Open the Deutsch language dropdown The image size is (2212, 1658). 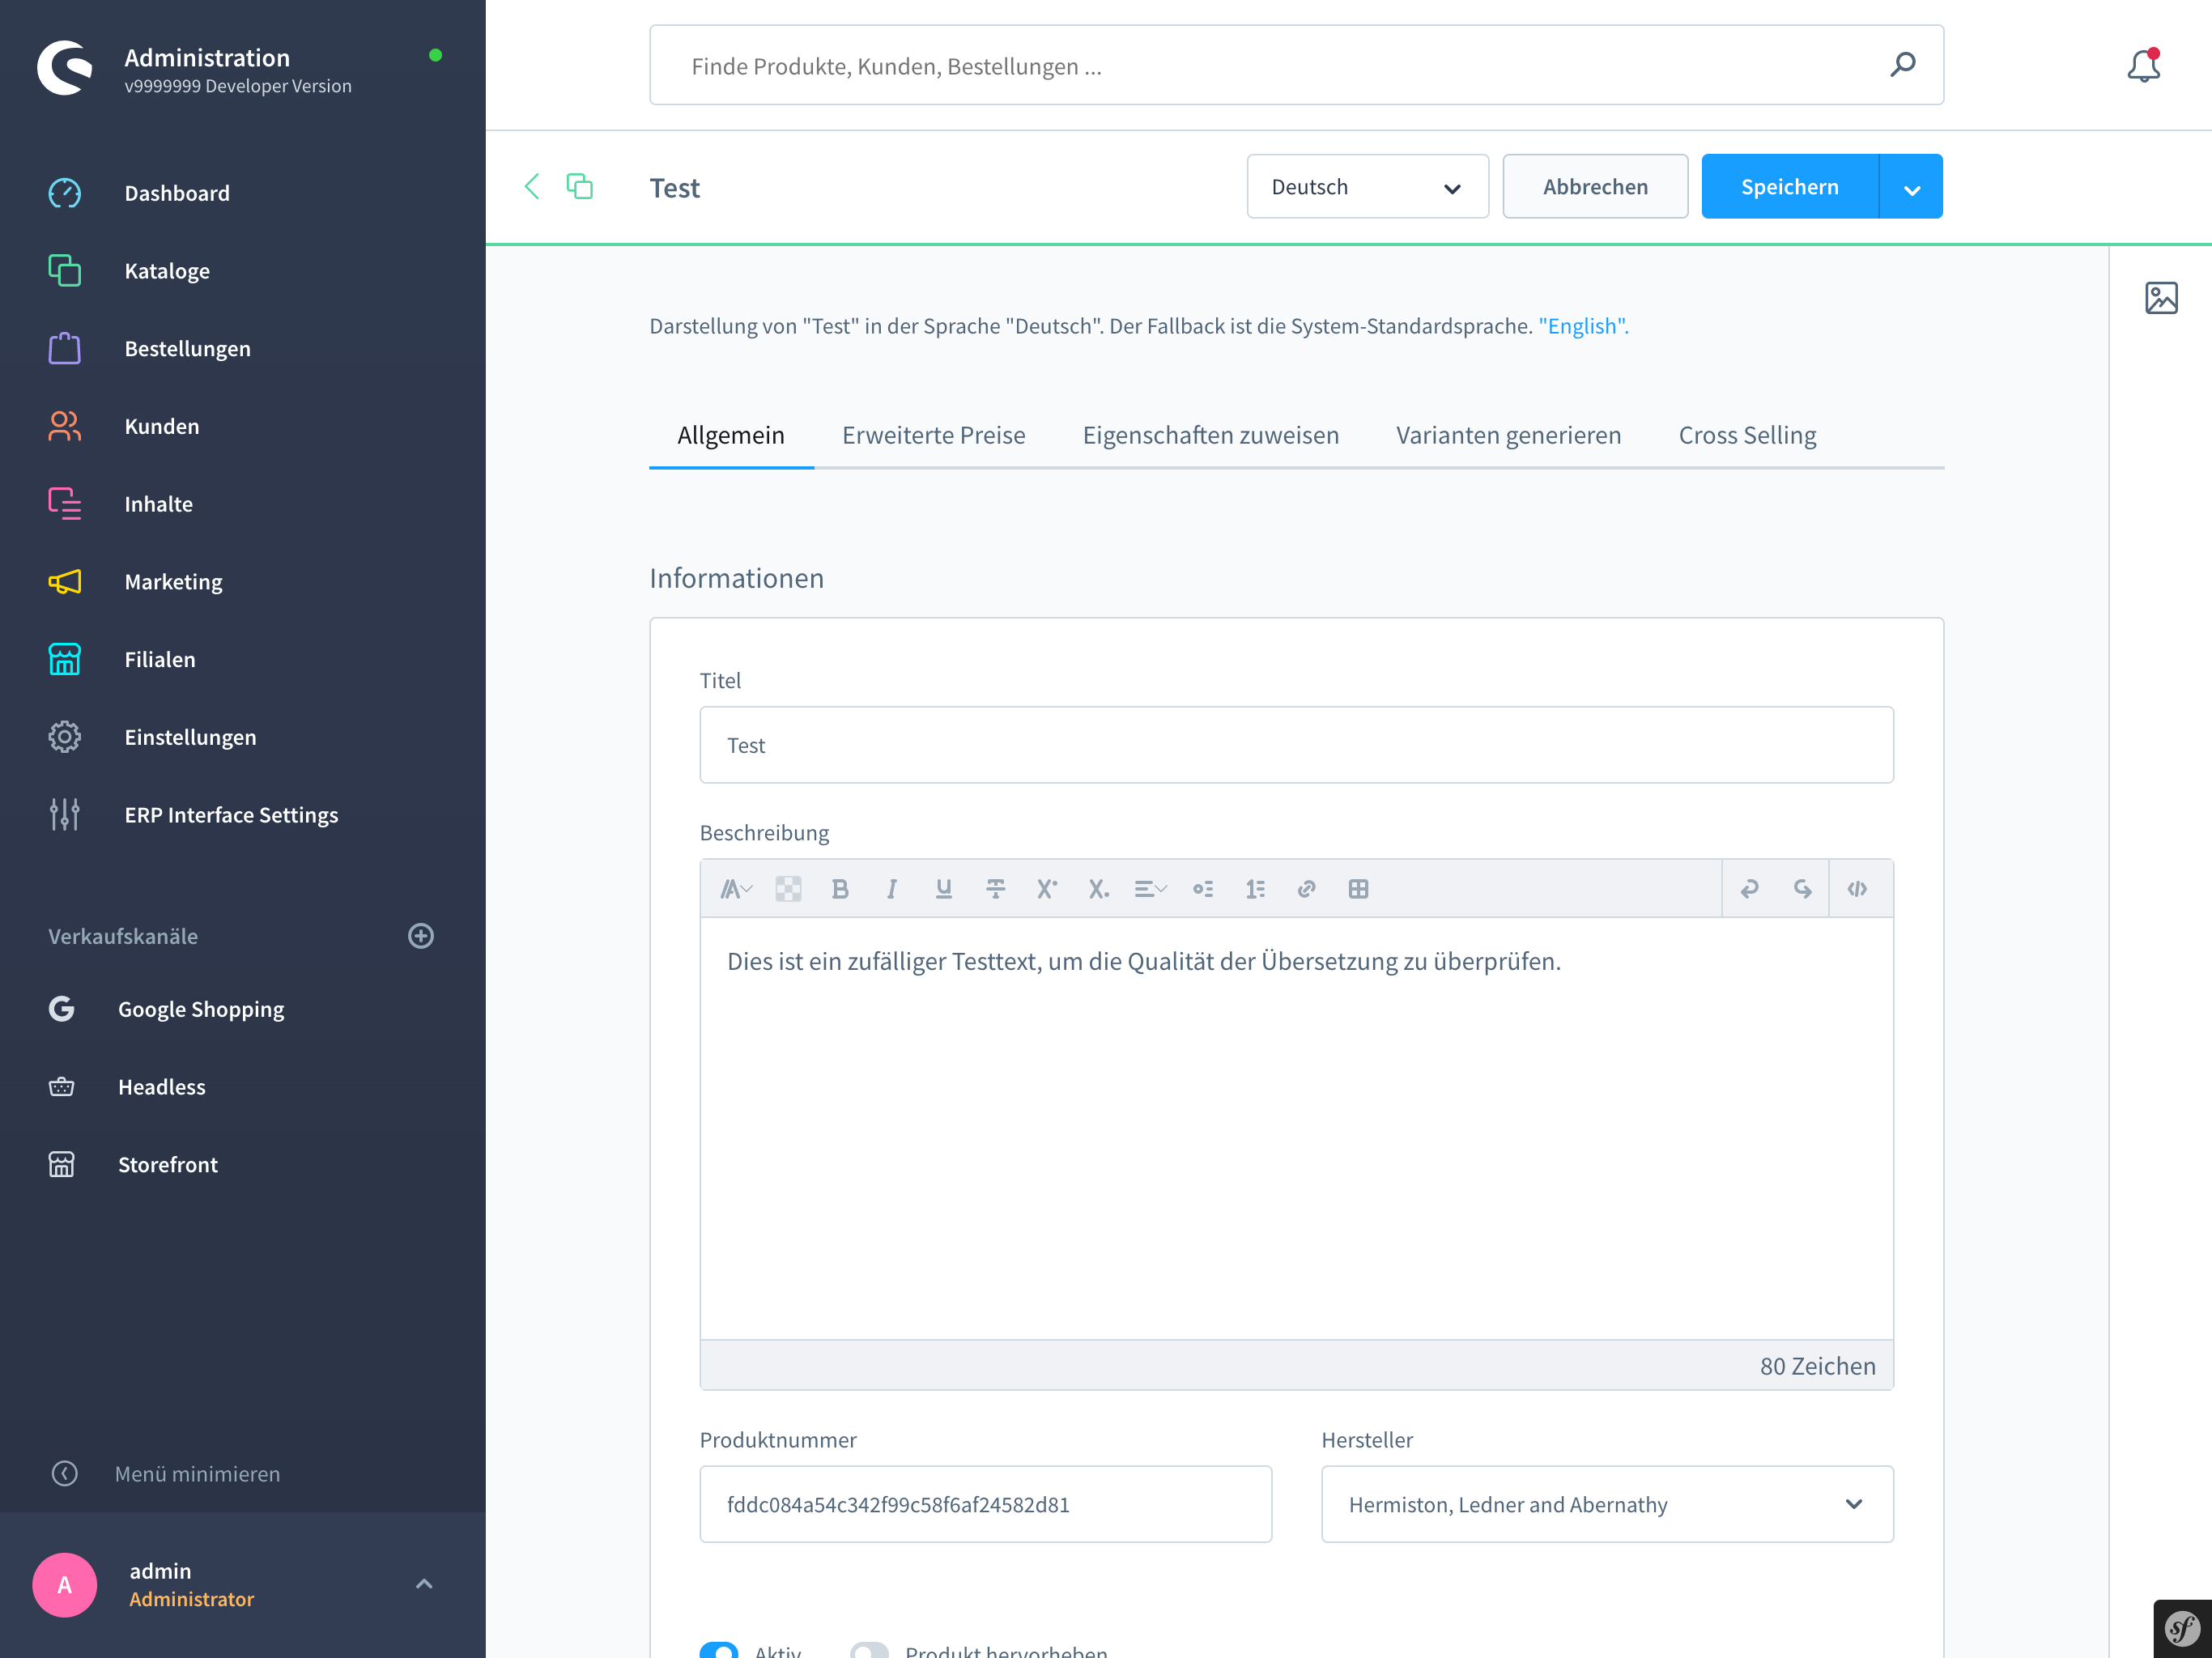point(1367,186)
